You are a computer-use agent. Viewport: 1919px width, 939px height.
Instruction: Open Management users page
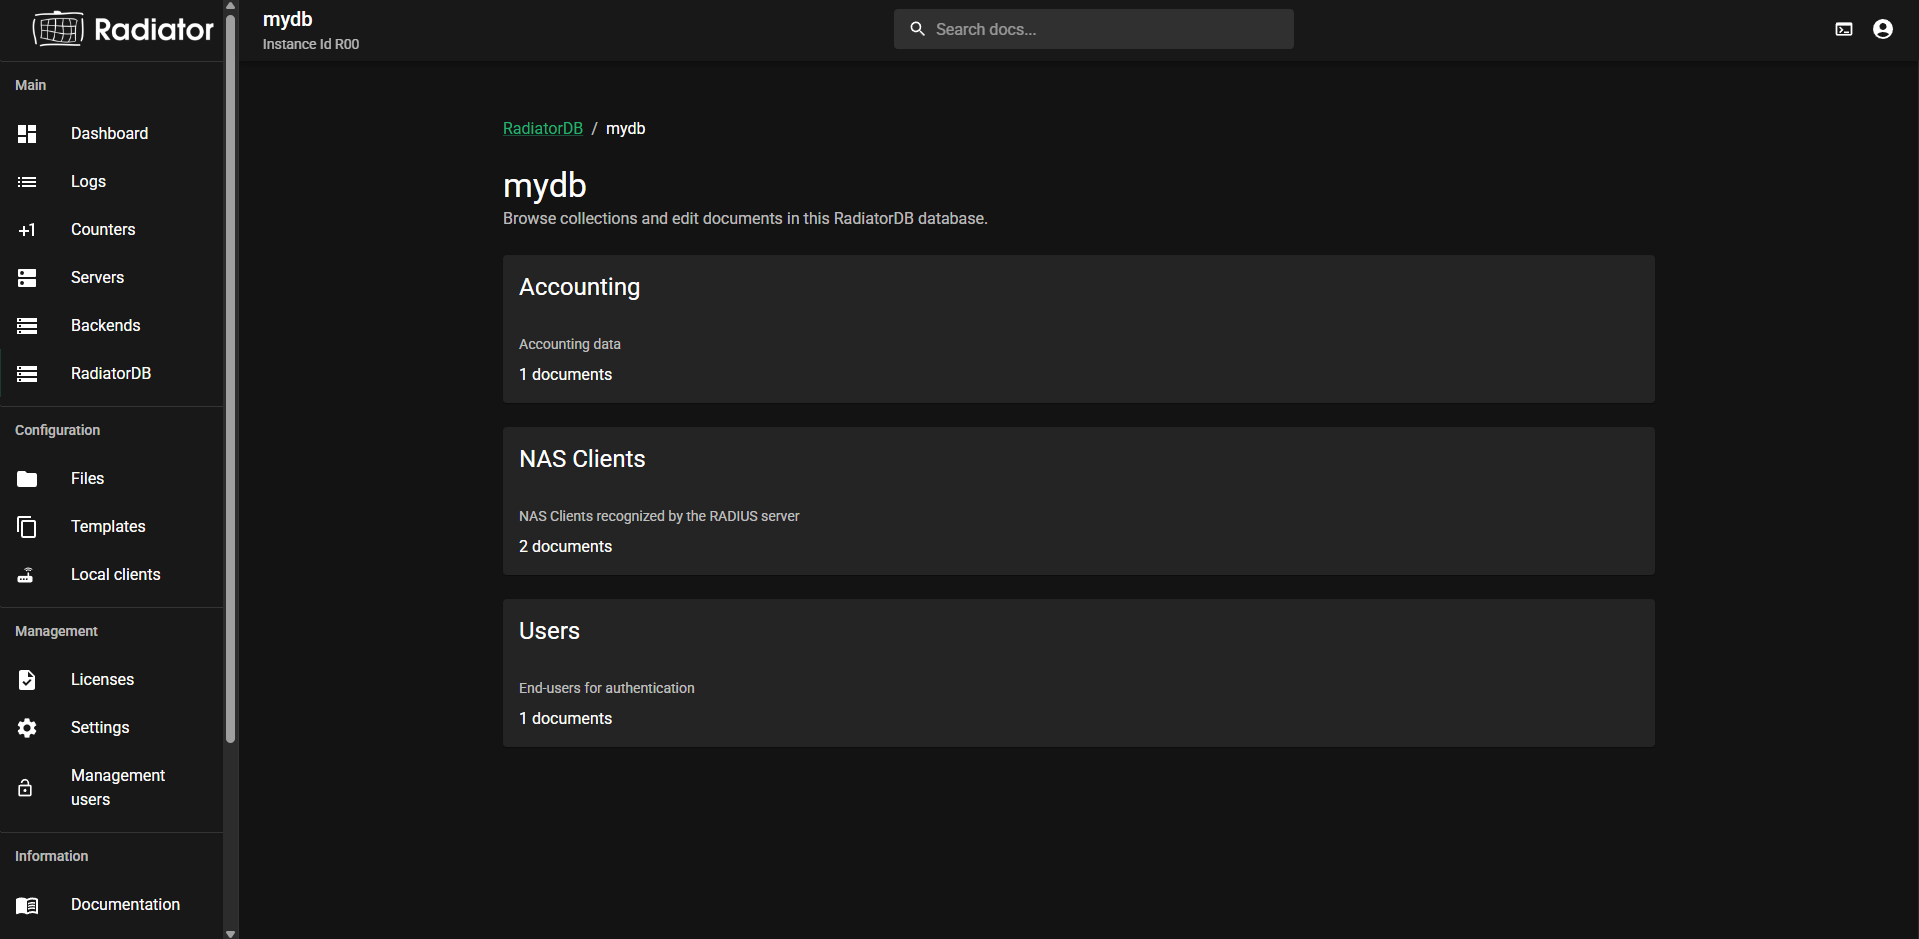[x=118, y=788]
